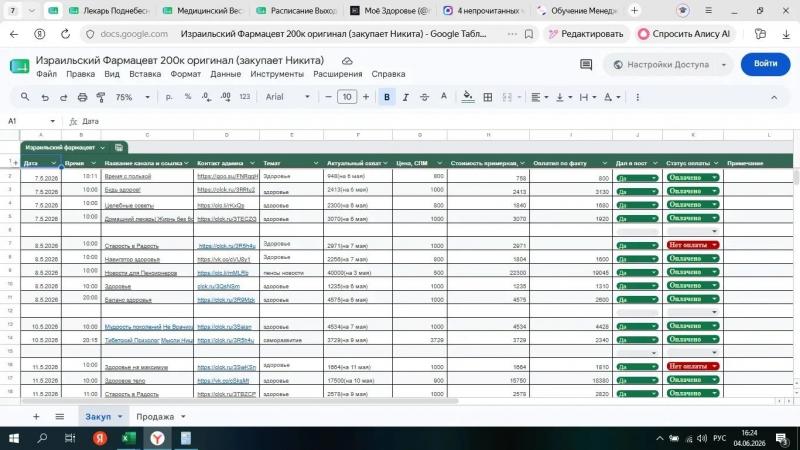This screenshot has height=450, width=800.
Task: Open the comments history icon
Action: tap(586, 64)
